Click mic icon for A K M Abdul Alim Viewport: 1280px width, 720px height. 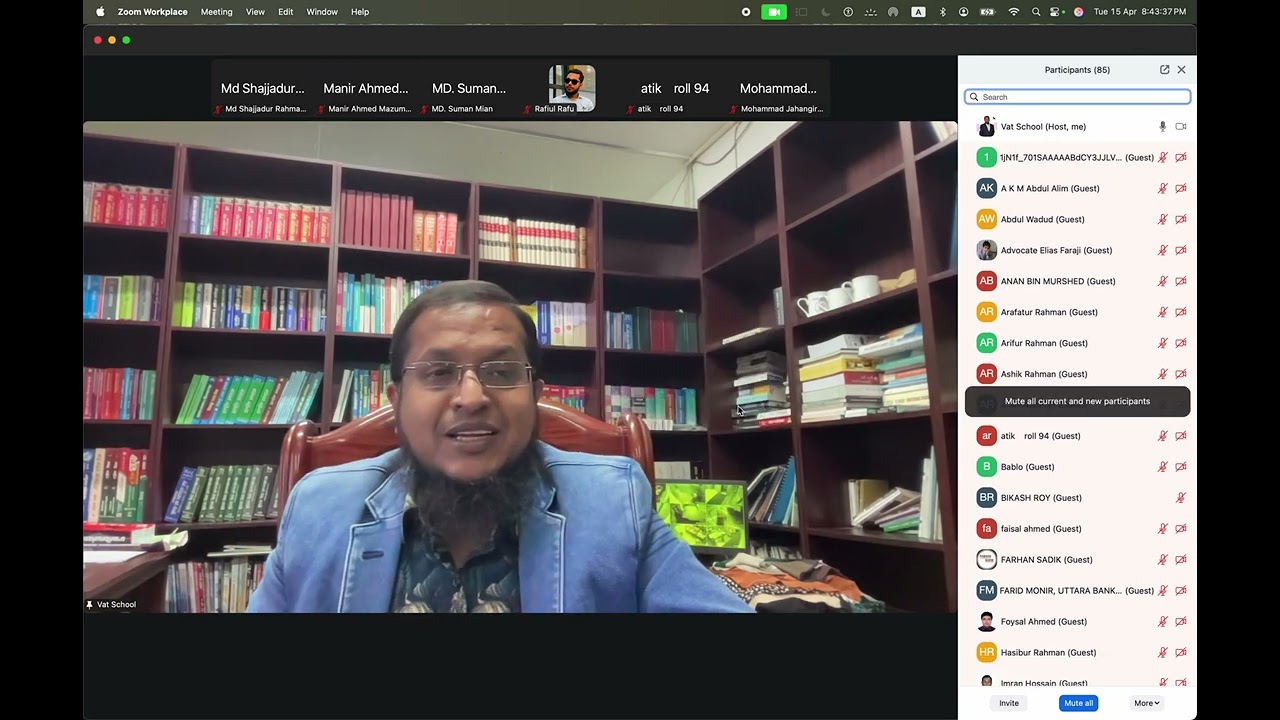click(1162, 189)
